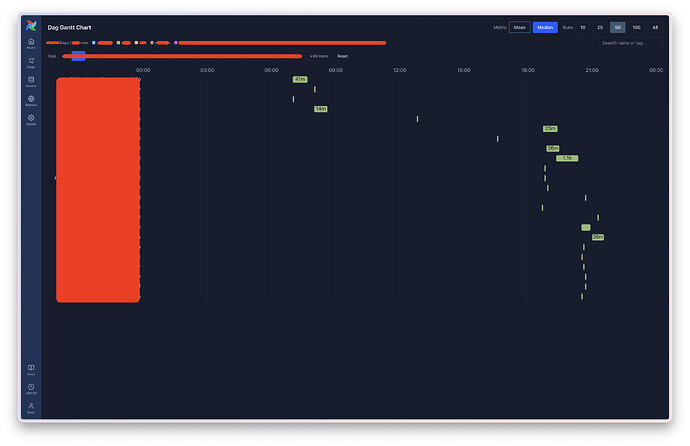Open the Docs book icon
The height and width of the screenshot is (446, 690).
coord(31,369)
